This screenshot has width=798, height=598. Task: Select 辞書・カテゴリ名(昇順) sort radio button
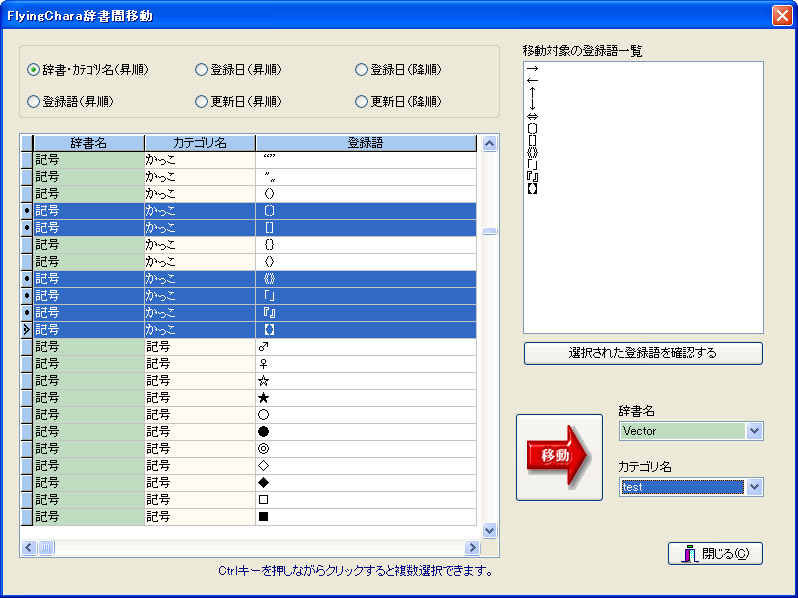88,70
